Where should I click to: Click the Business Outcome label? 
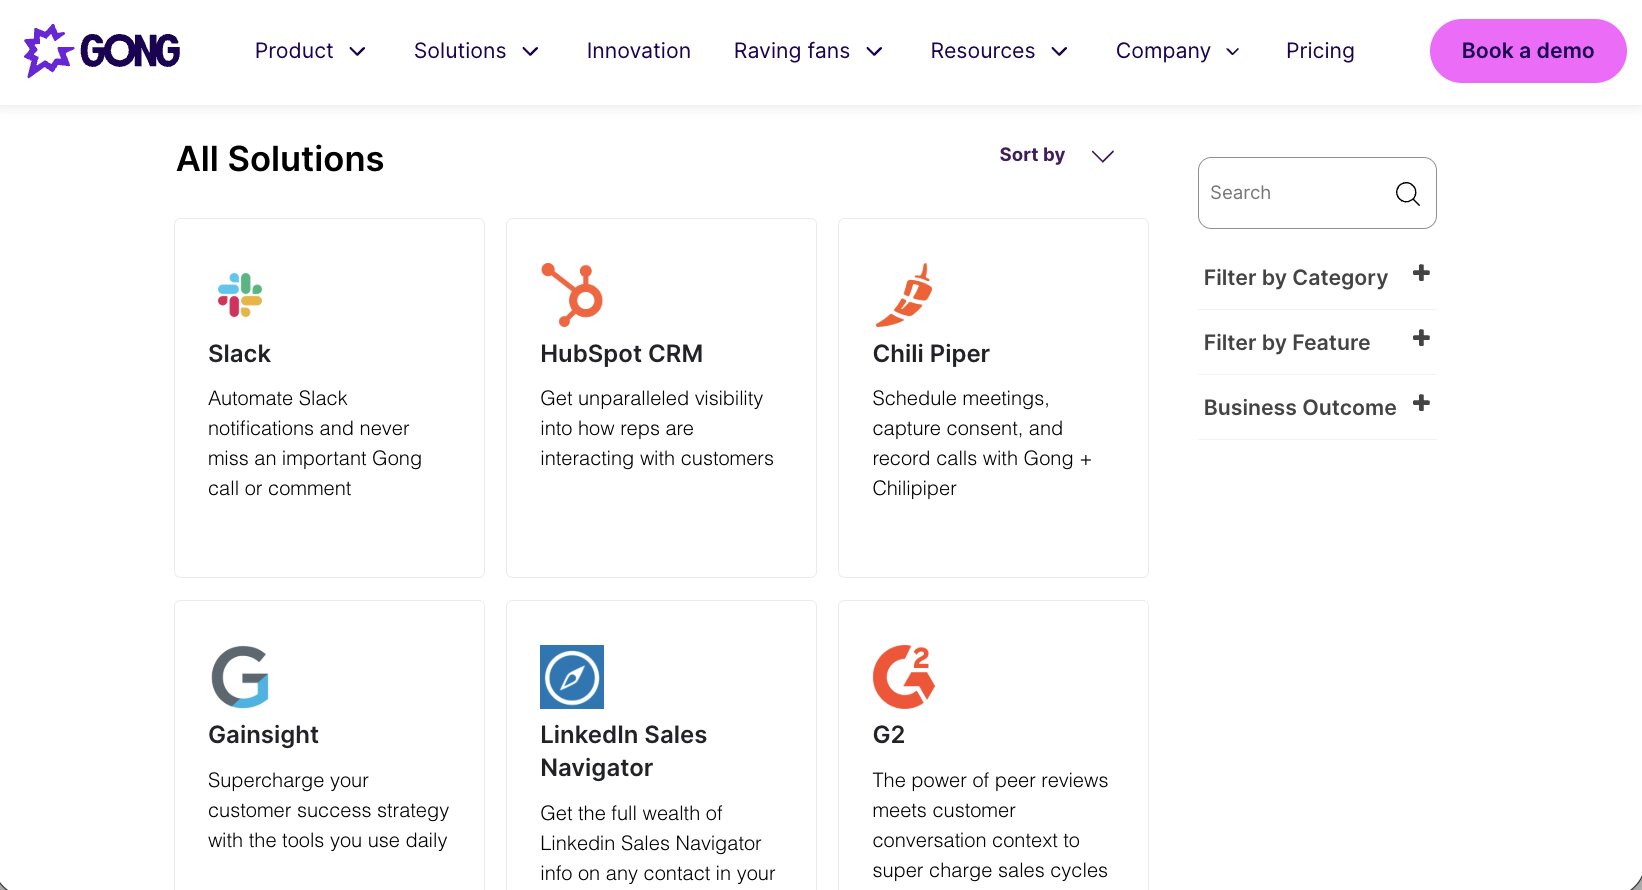[1300, 408]
